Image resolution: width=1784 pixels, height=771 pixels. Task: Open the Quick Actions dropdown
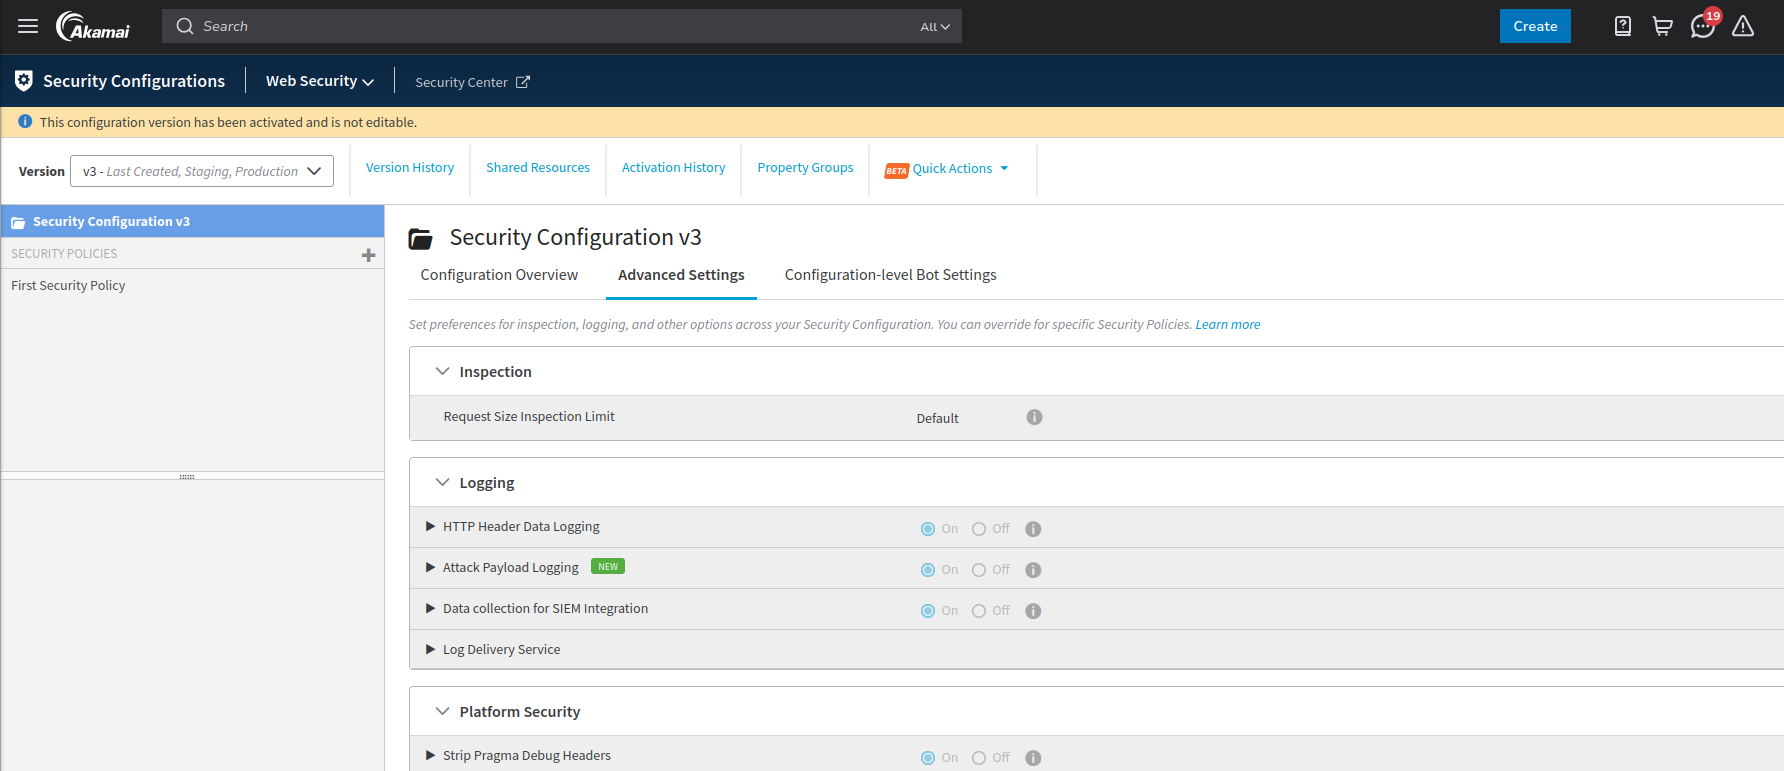(x=960, y=168)
